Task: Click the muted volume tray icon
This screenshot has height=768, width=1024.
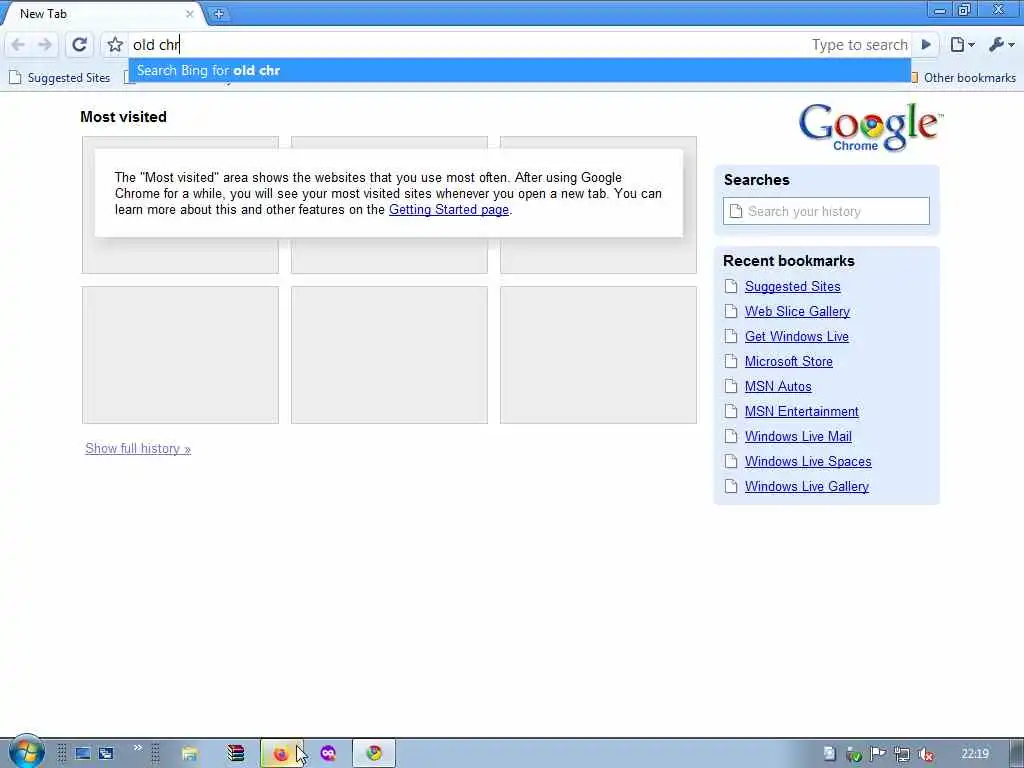Action: [x=926, y=754]
